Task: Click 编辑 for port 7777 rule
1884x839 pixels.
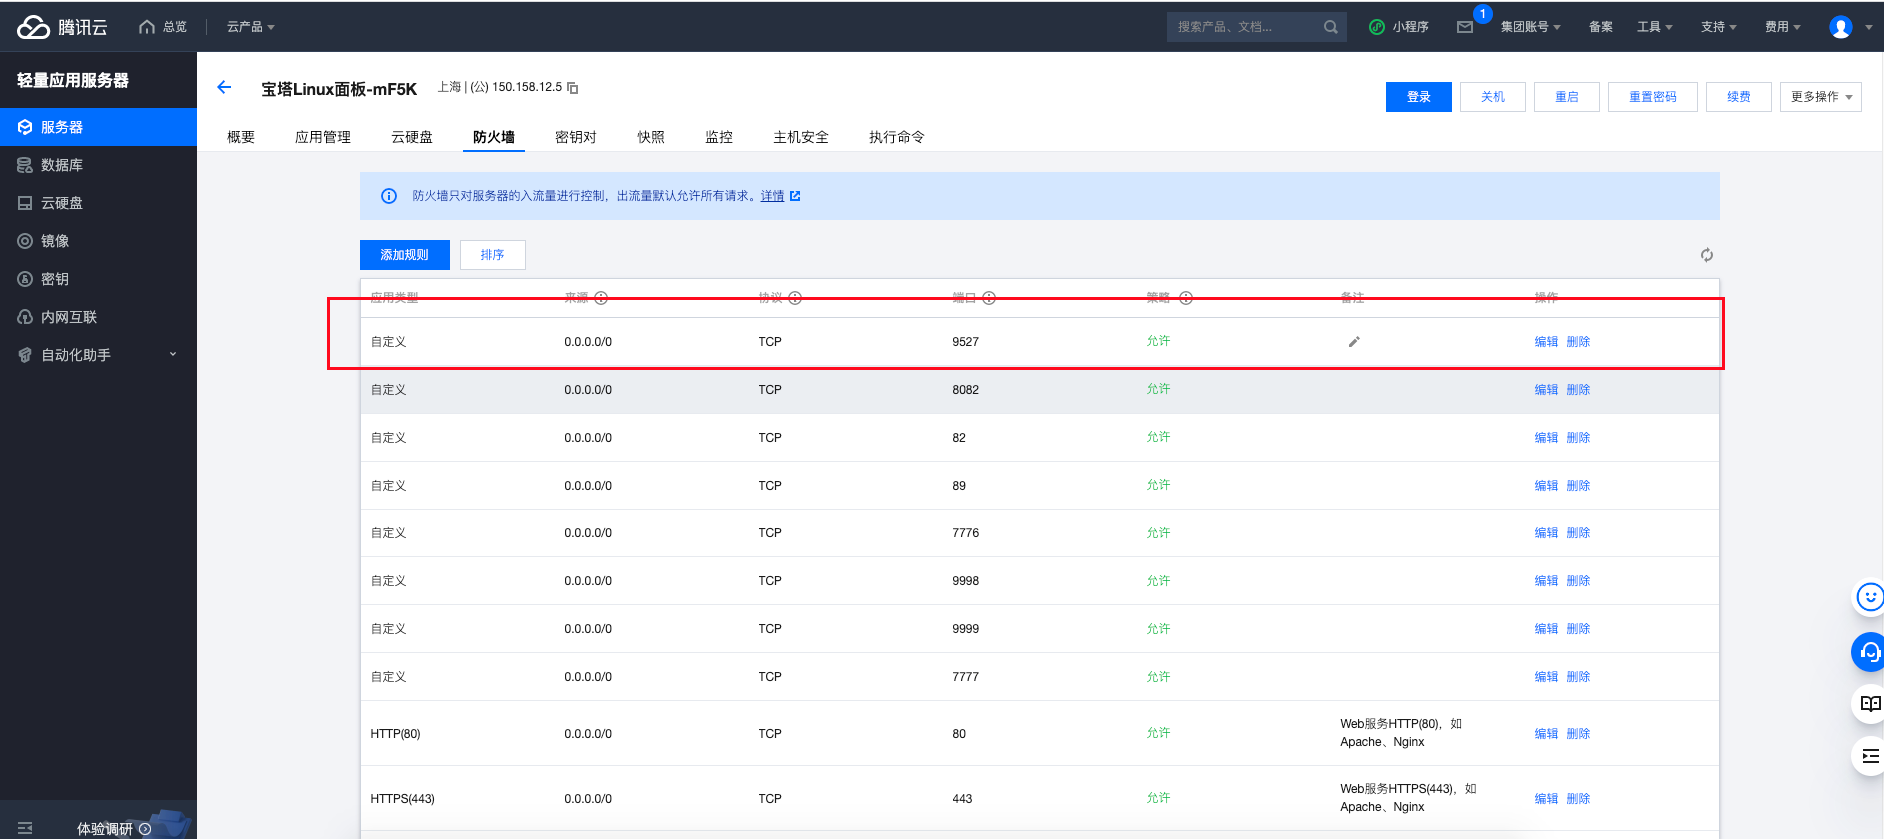Action: (1546, 677)
